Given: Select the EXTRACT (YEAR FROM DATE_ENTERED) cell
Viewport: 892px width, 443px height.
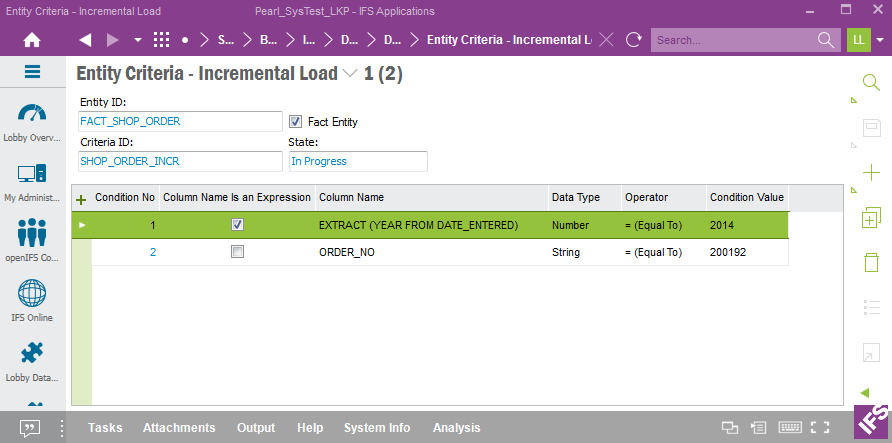Looking at the screenshot, I should [432, 225].
